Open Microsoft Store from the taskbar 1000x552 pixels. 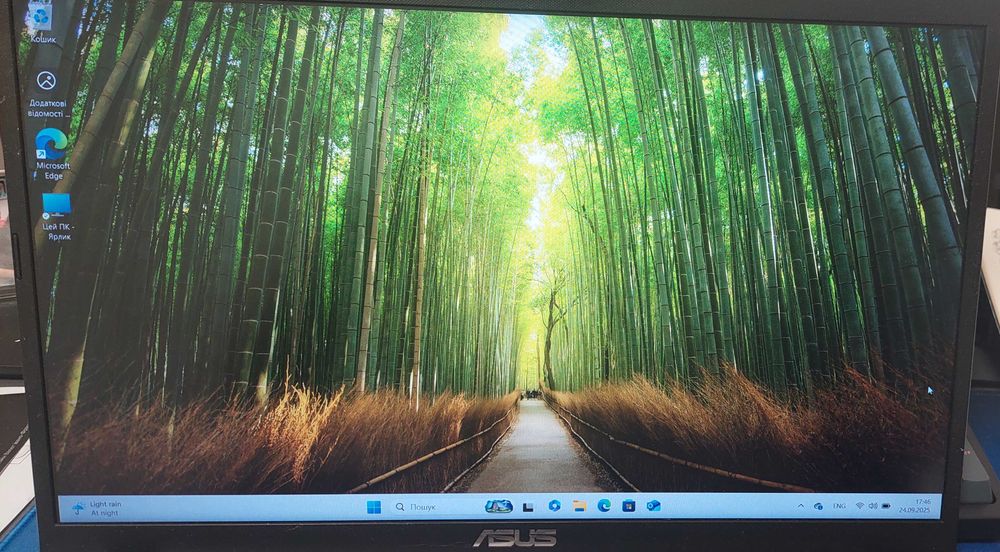(629, 506)
